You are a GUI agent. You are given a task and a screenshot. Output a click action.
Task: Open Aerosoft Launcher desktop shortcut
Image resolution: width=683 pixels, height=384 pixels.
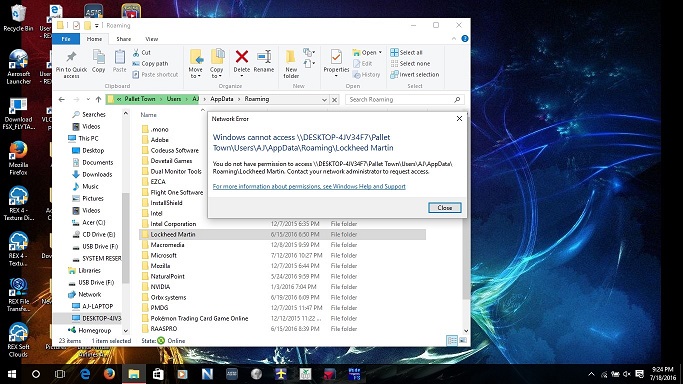(18, 67)
